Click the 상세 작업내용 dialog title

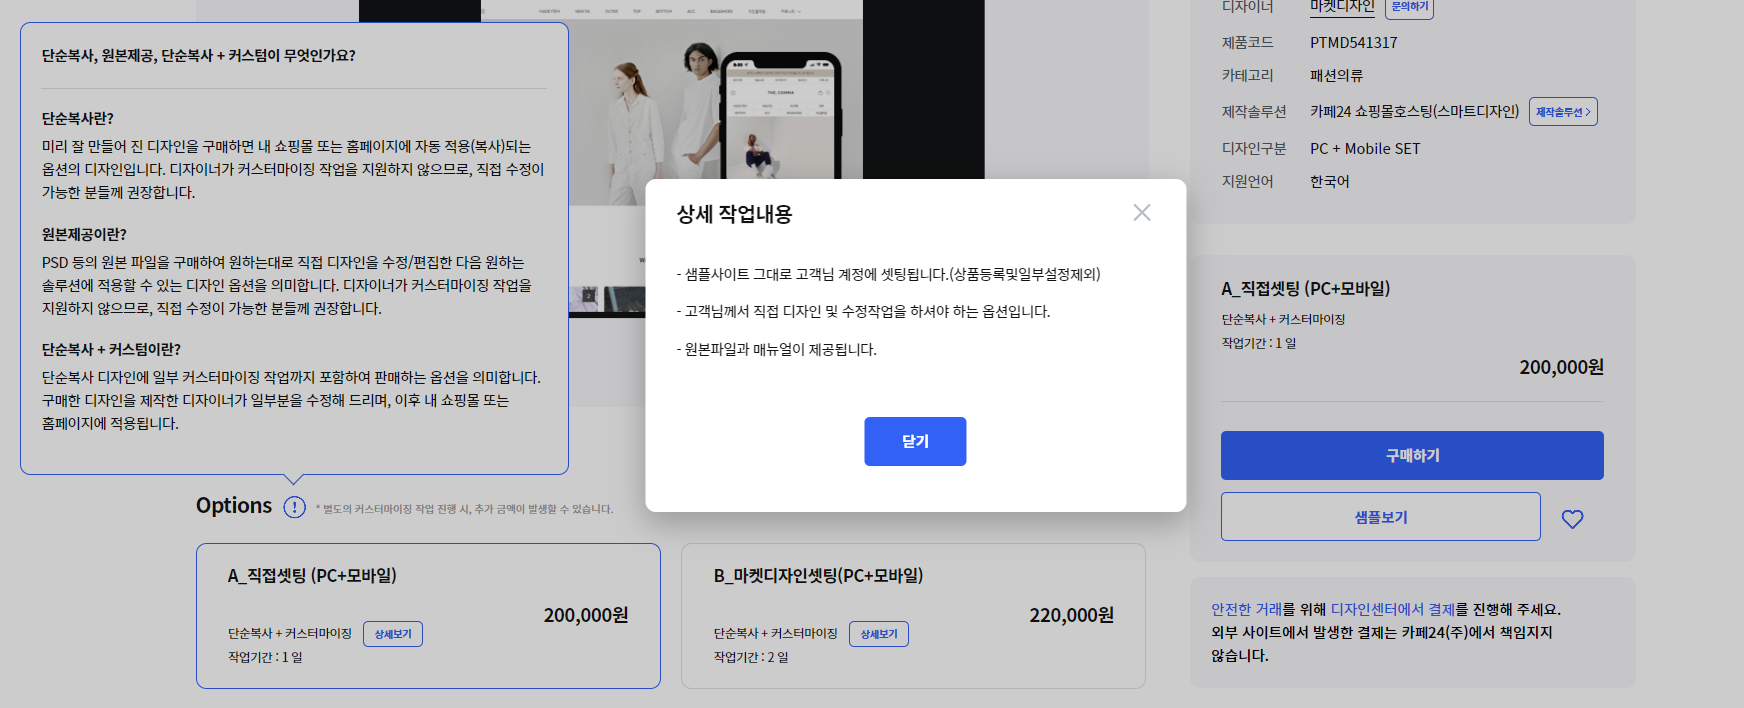[x=734, y=214]
